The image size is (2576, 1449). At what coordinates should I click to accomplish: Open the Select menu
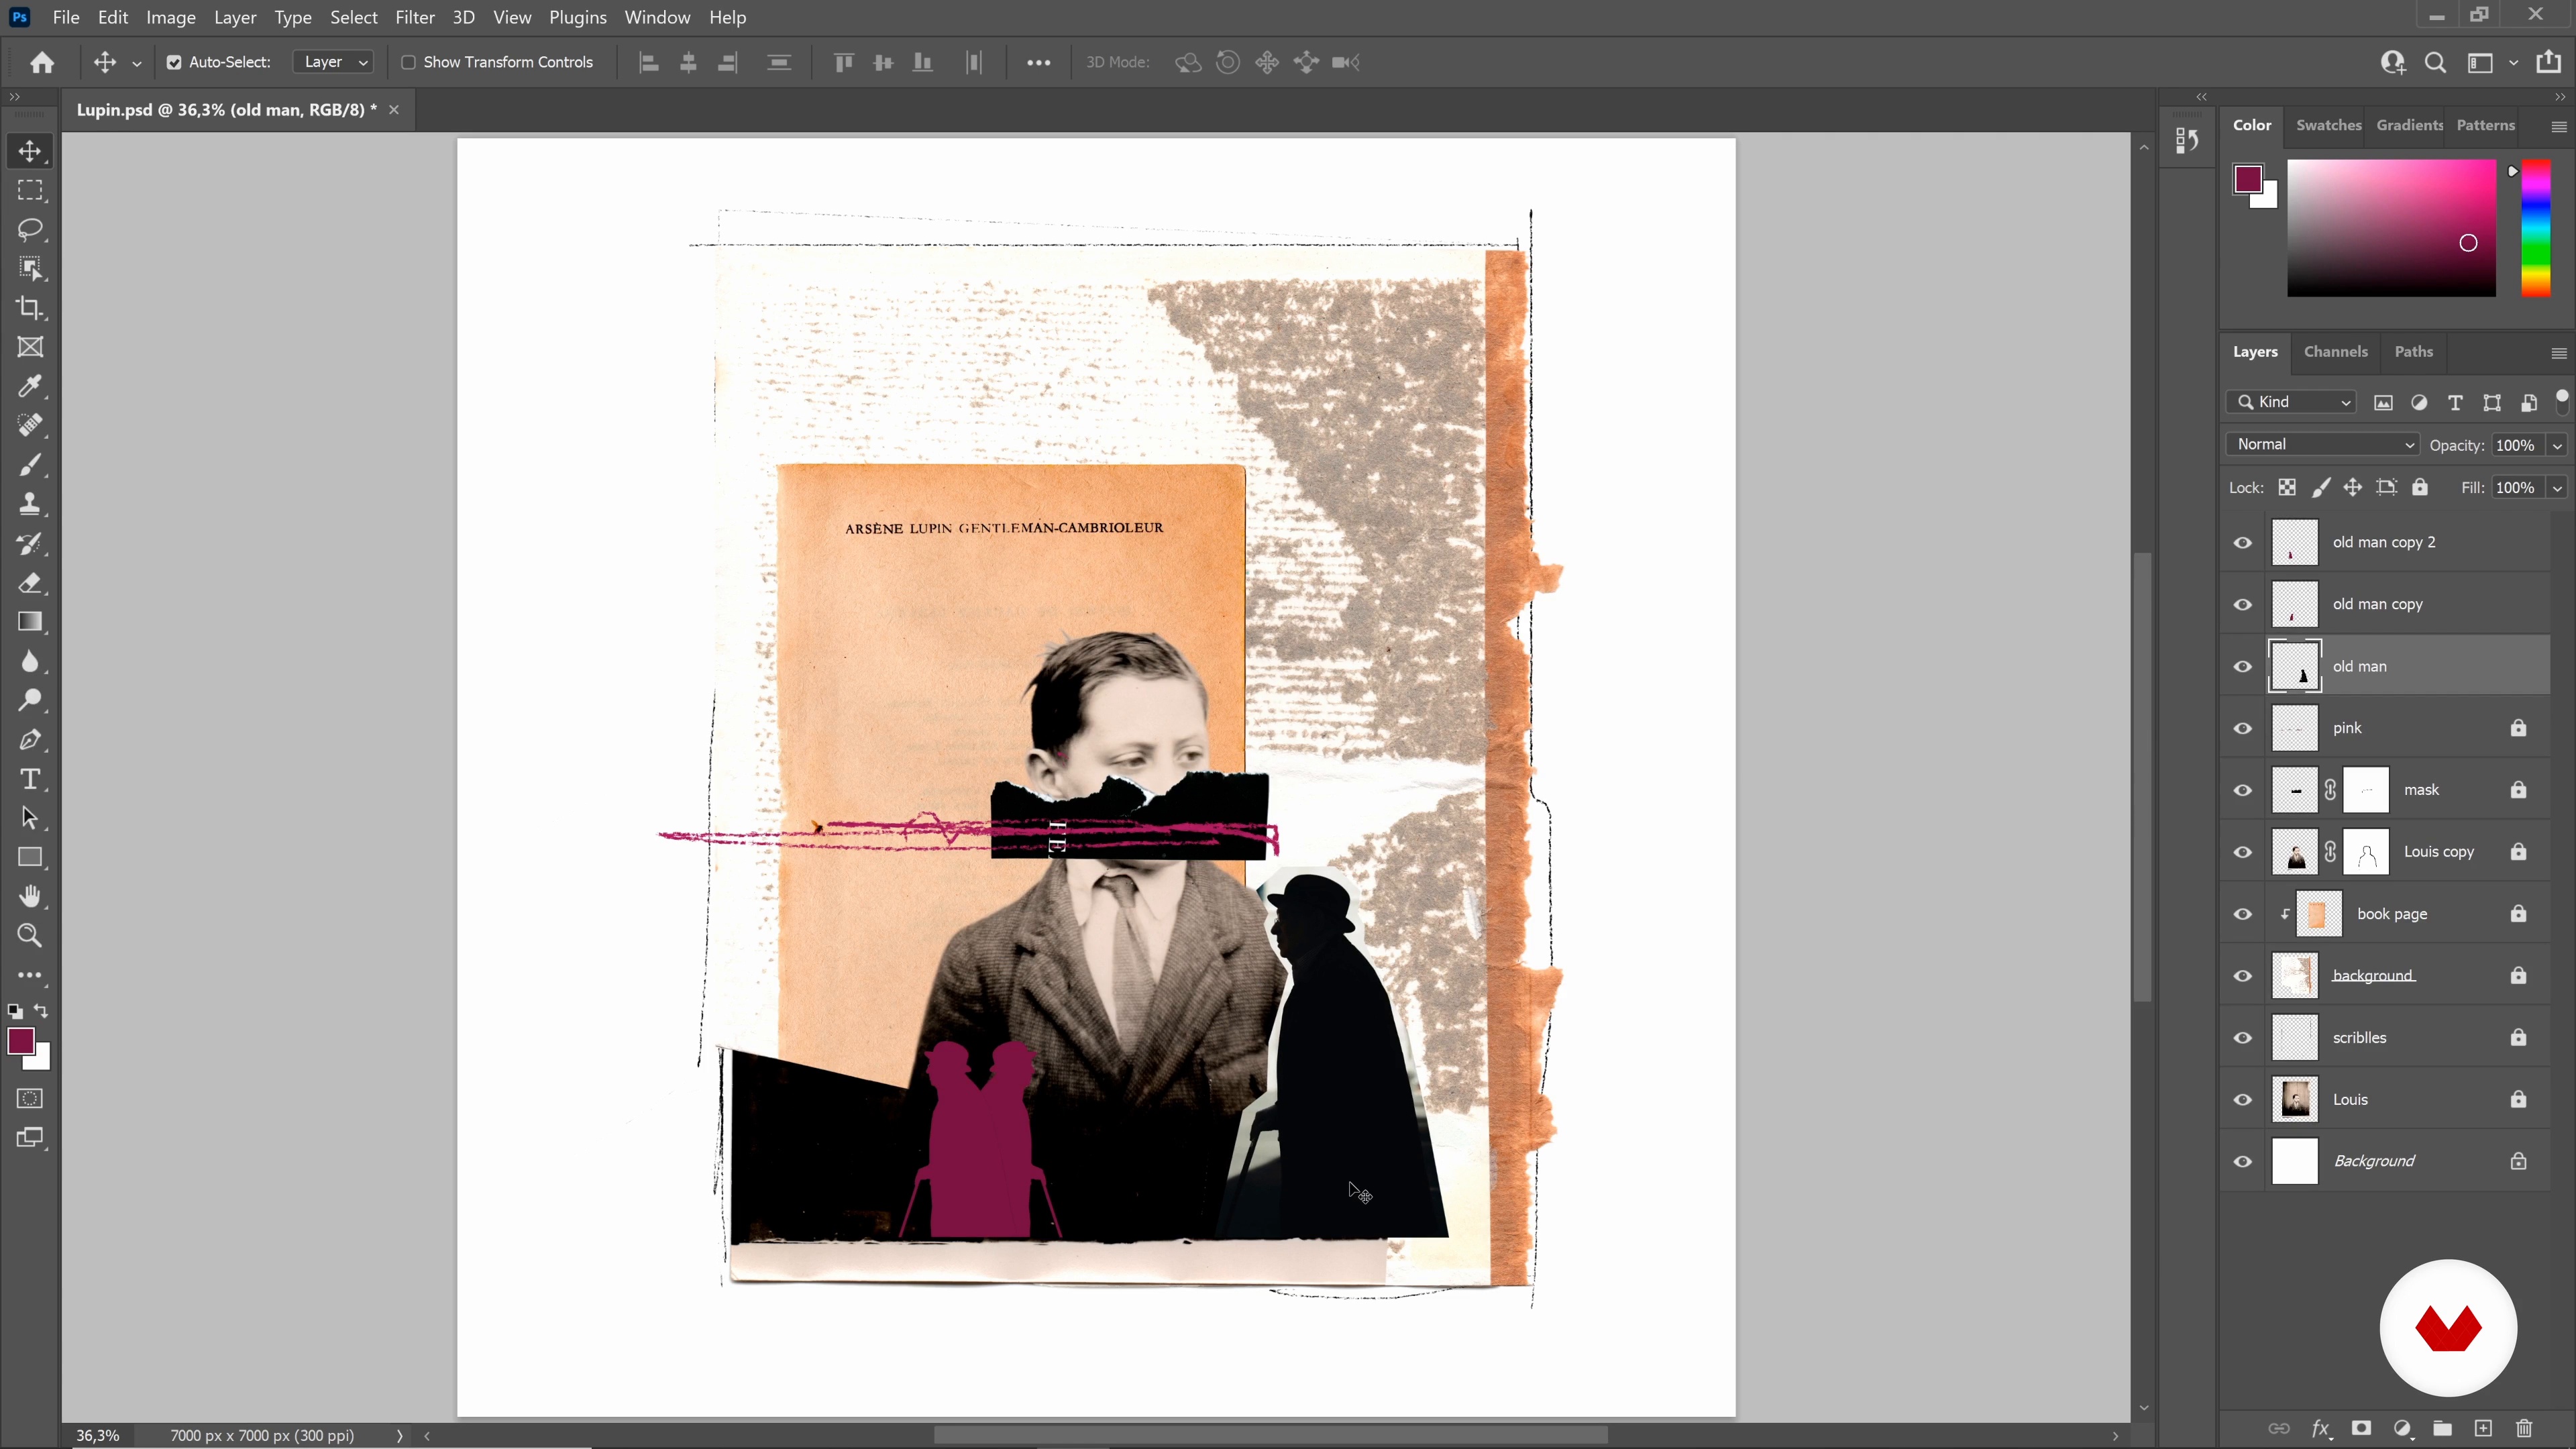click(354, 17)
